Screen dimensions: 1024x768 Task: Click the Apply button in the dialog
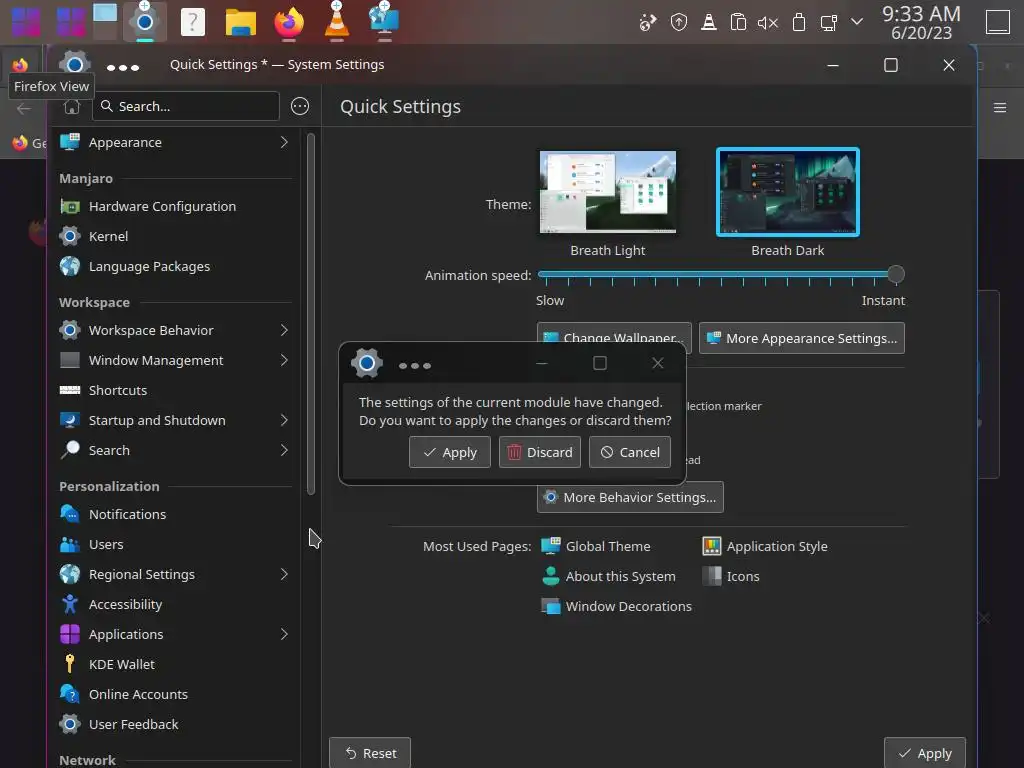(x=449, y=452)
